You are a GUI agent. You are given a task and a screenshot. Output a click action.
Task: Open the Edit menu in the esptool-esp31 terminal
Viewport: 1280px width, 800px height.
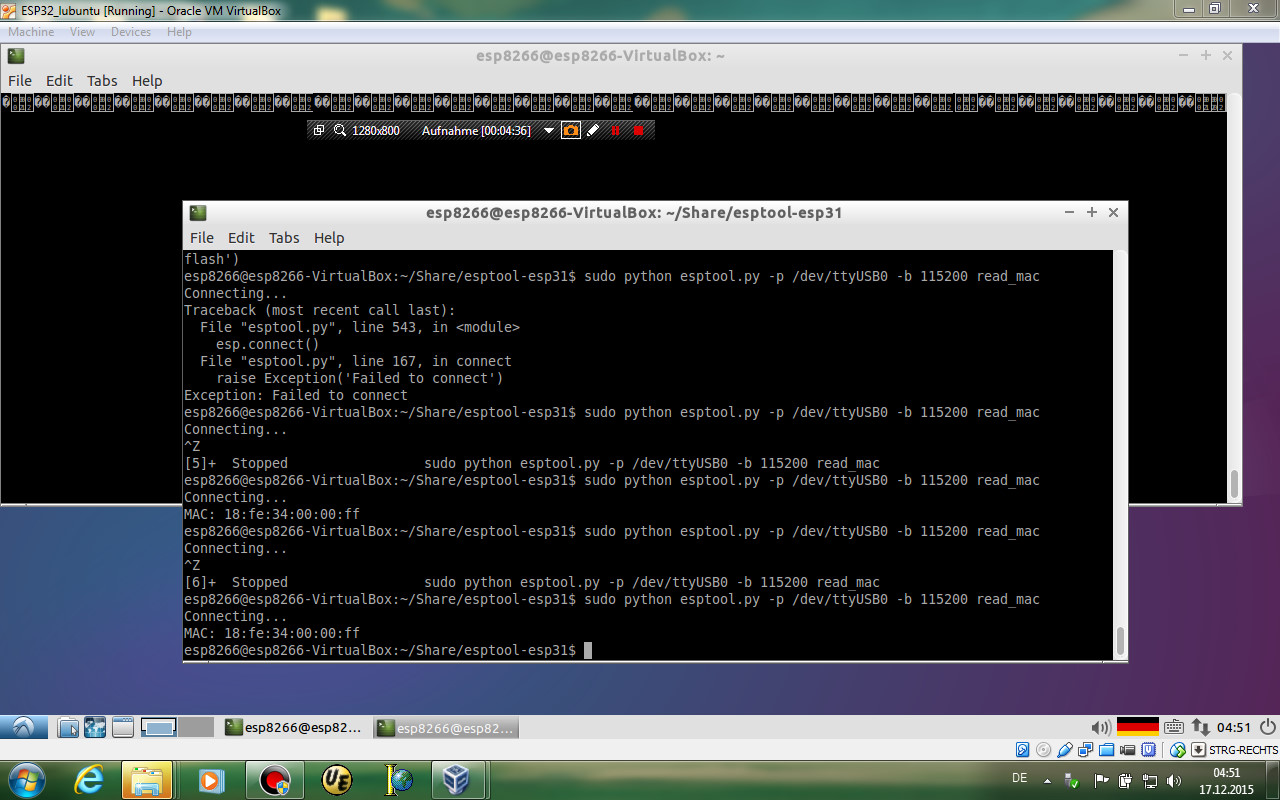(241, 238)
